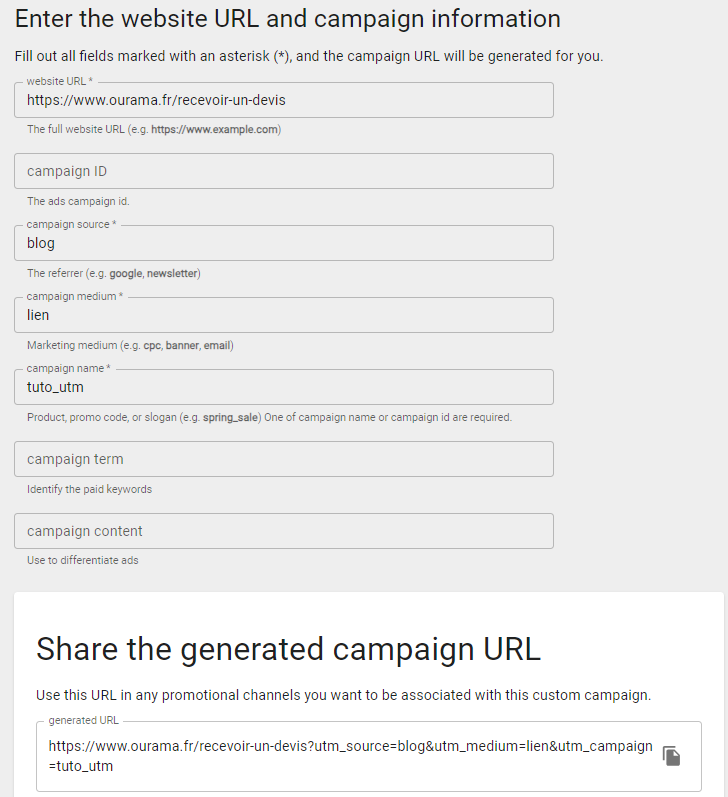
Task: Click the Marketing medium hint text
Action: 130,345
